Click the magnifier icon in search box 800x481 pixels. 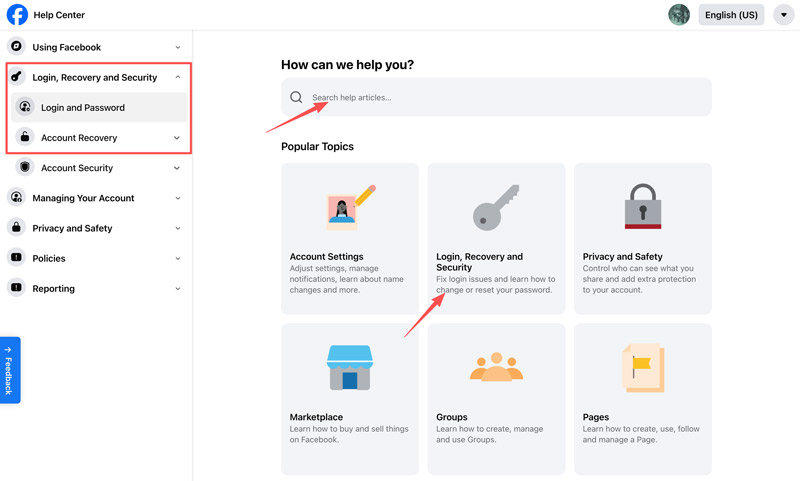point(296,97)
